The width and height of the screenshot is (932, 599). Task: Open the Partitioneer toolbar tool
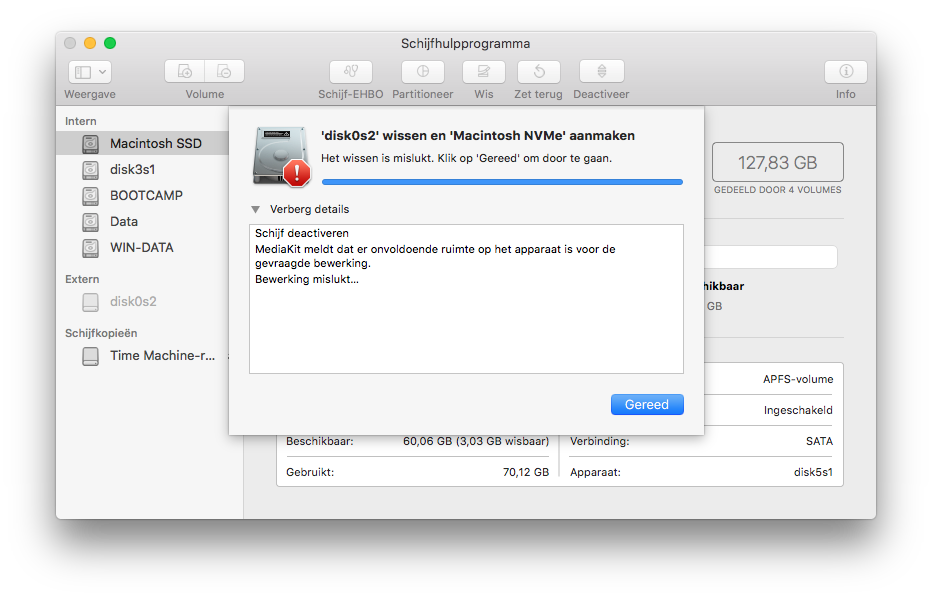(x=423, y=72)
